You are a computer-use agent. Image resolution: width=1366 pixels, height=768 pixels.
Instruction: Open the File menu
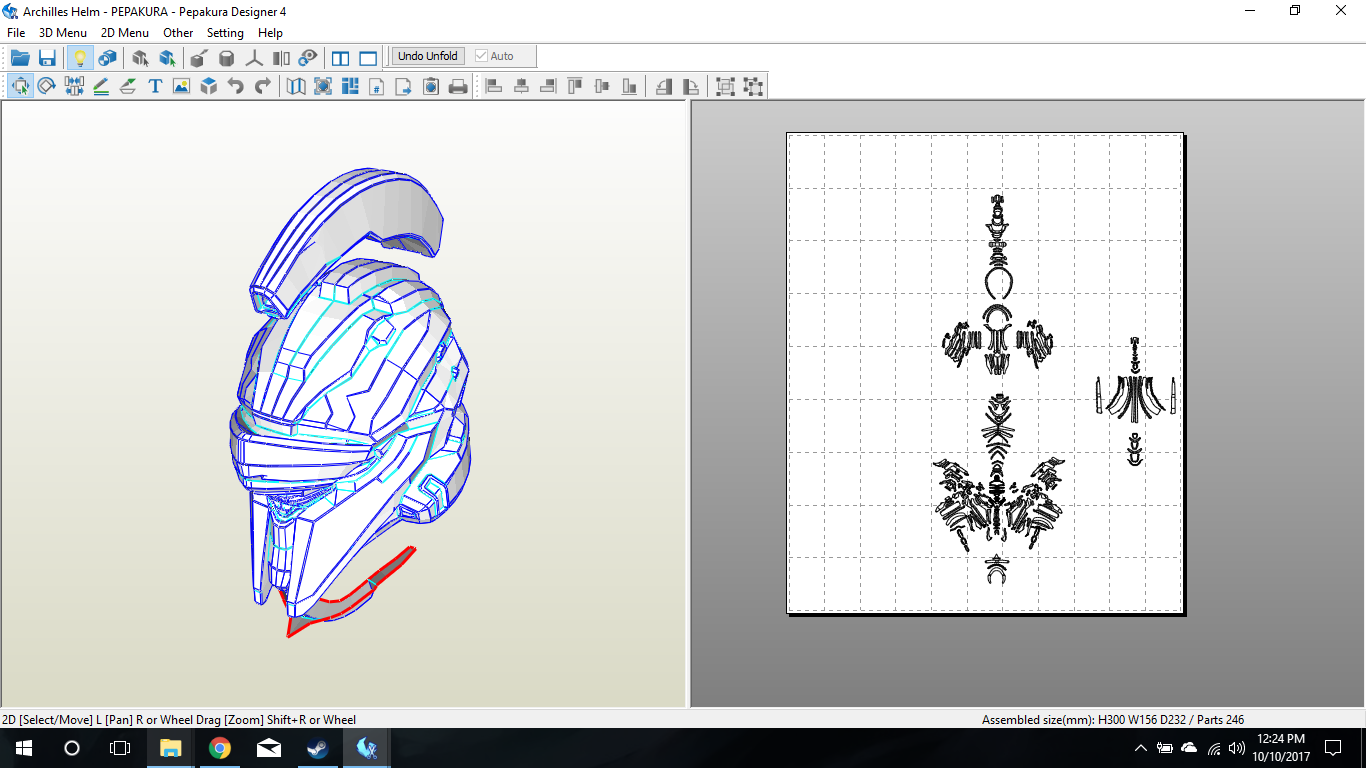[16, 33]
